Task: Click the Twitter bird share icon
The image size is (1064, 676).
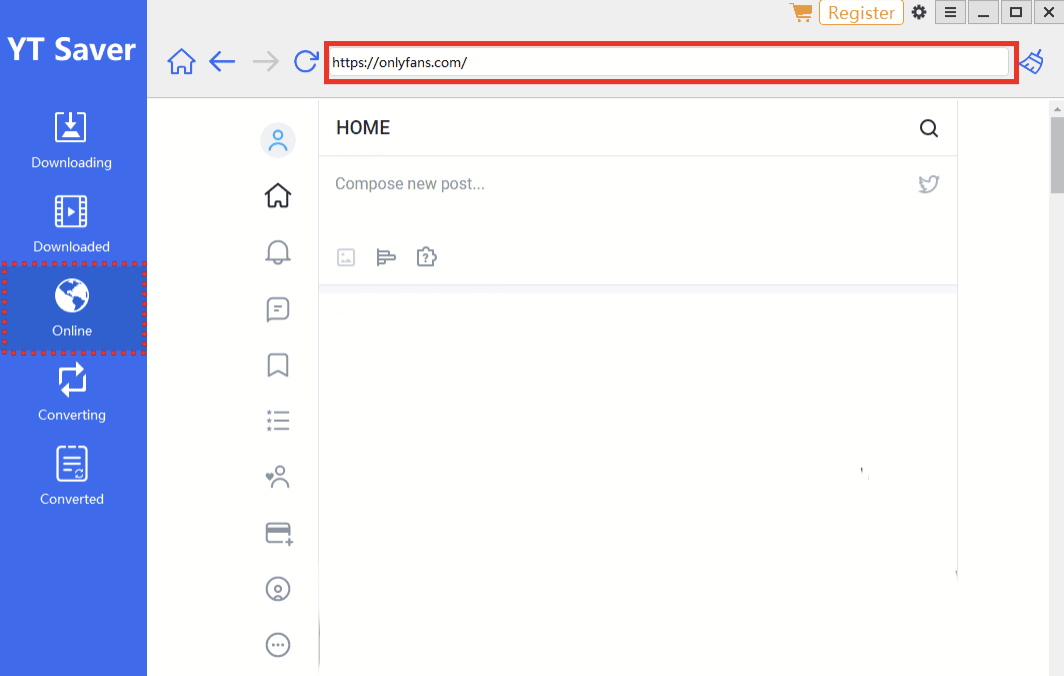Action: point(929,184)
